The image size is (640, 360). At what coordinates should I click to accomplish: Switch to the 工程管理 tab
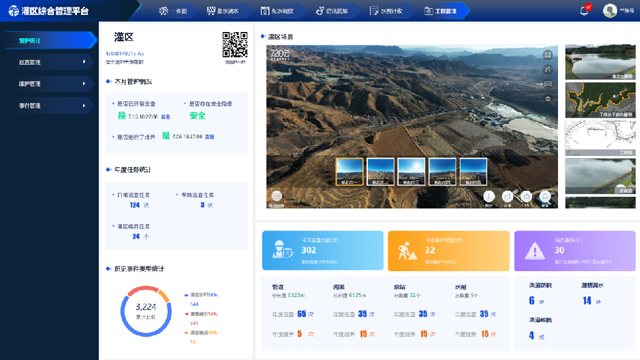[441, 11]
